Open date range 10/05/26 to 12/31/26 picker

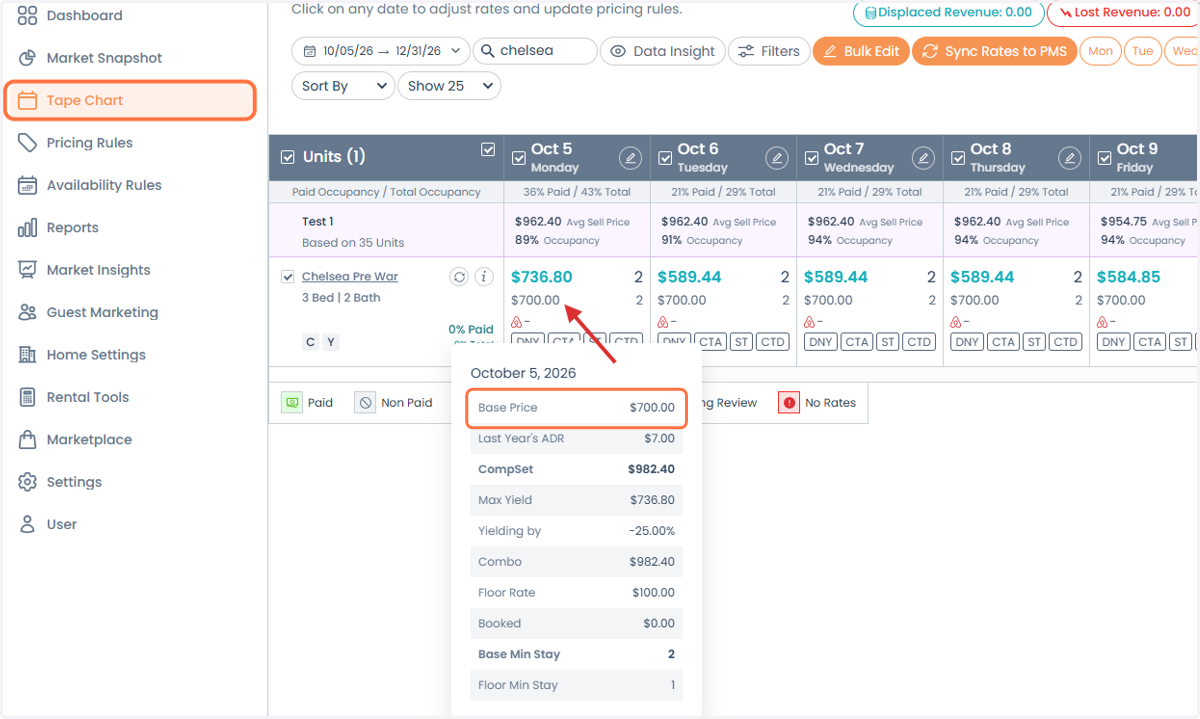380,51
